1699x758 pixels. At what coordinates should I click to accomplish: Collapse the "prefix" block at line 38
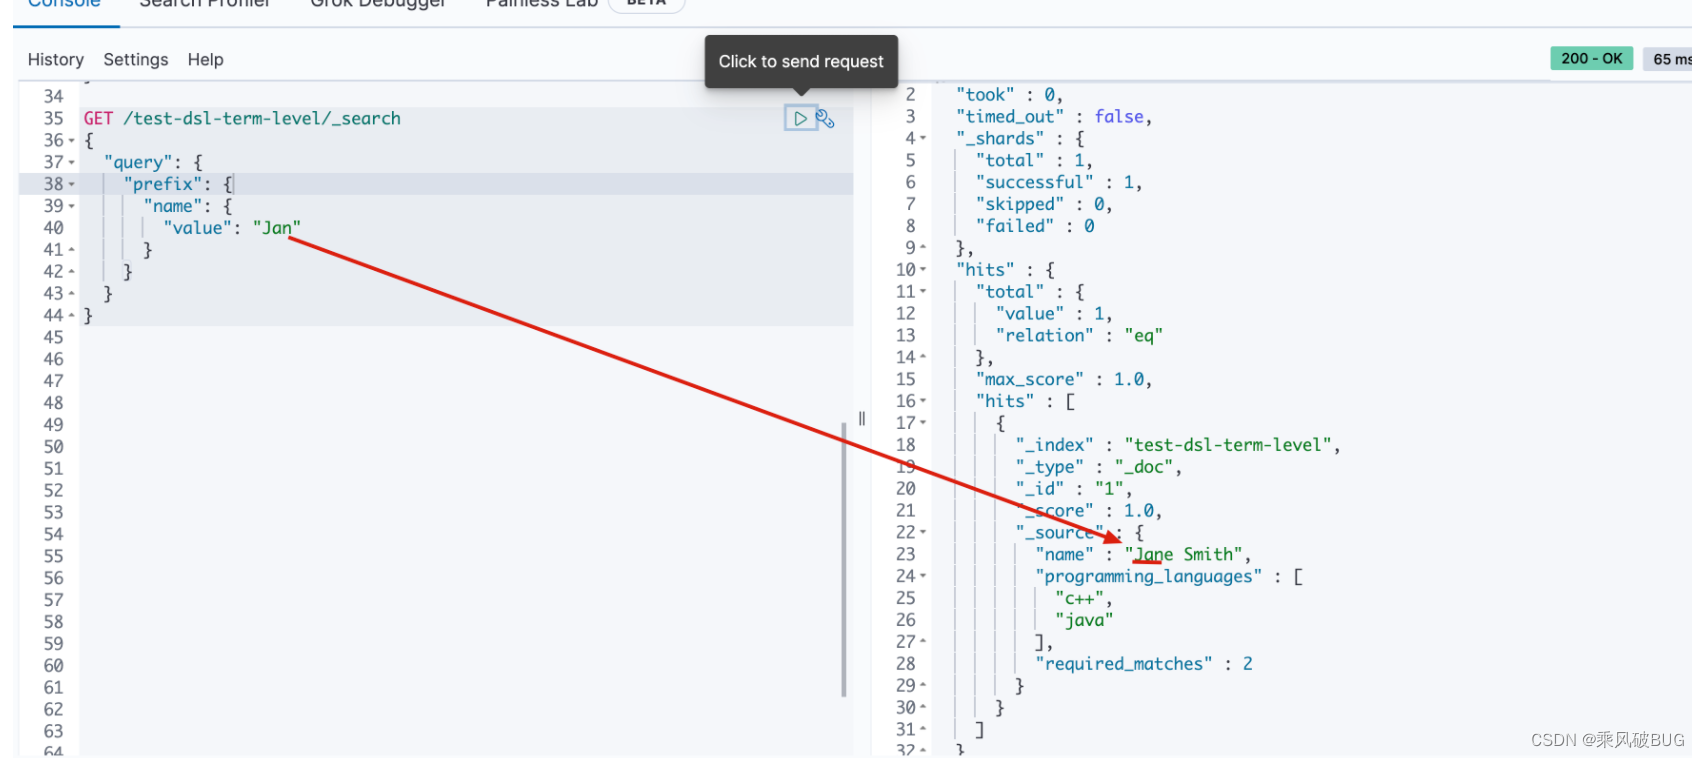(x=72, y=185)
